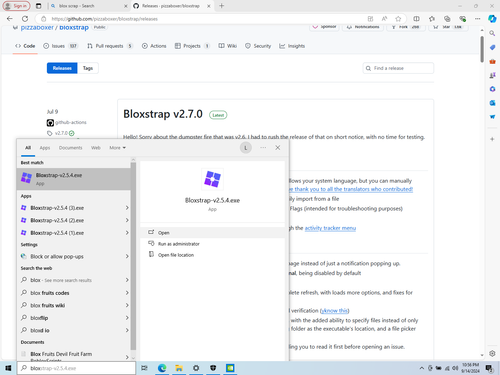The image size is (500, 375).
Task: Open Microsoft Edge from taskbar
Action: pyautogui.click(x=162, y=368)
